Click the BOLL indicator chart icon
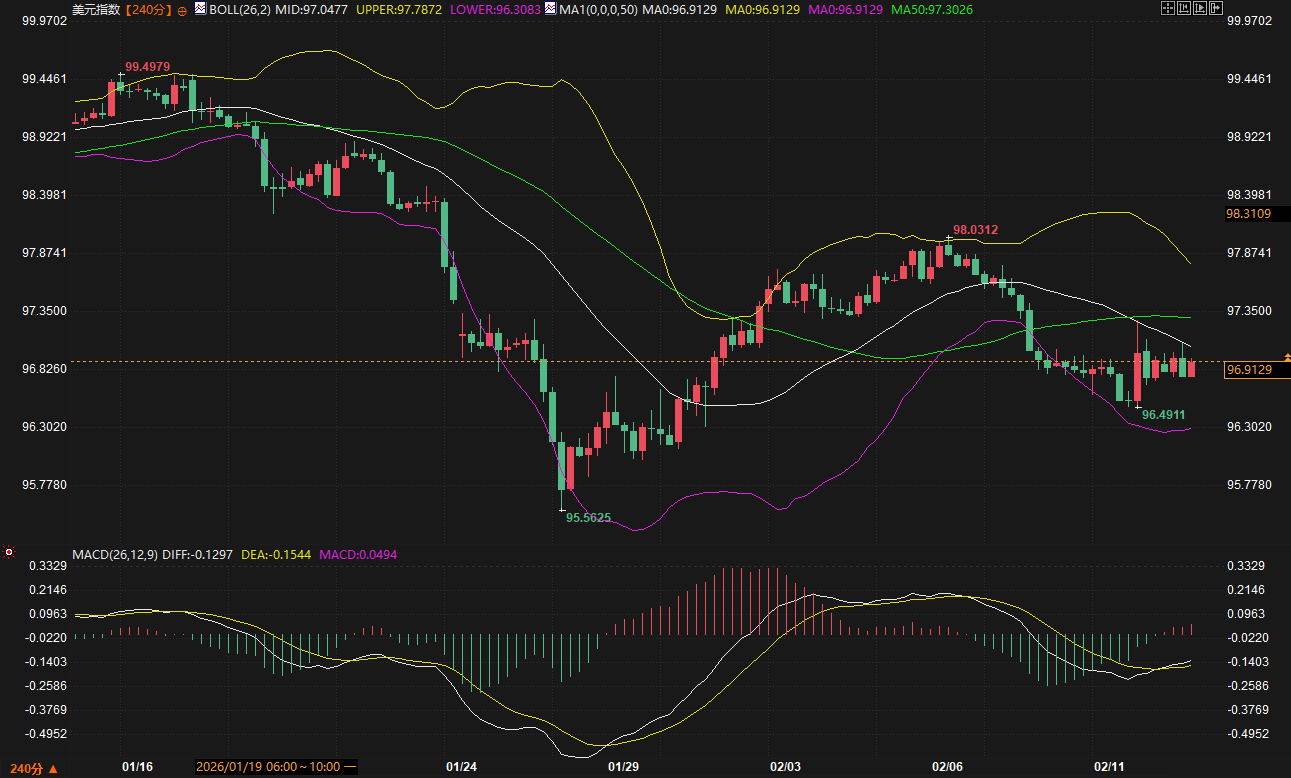 tap(200, 9)
